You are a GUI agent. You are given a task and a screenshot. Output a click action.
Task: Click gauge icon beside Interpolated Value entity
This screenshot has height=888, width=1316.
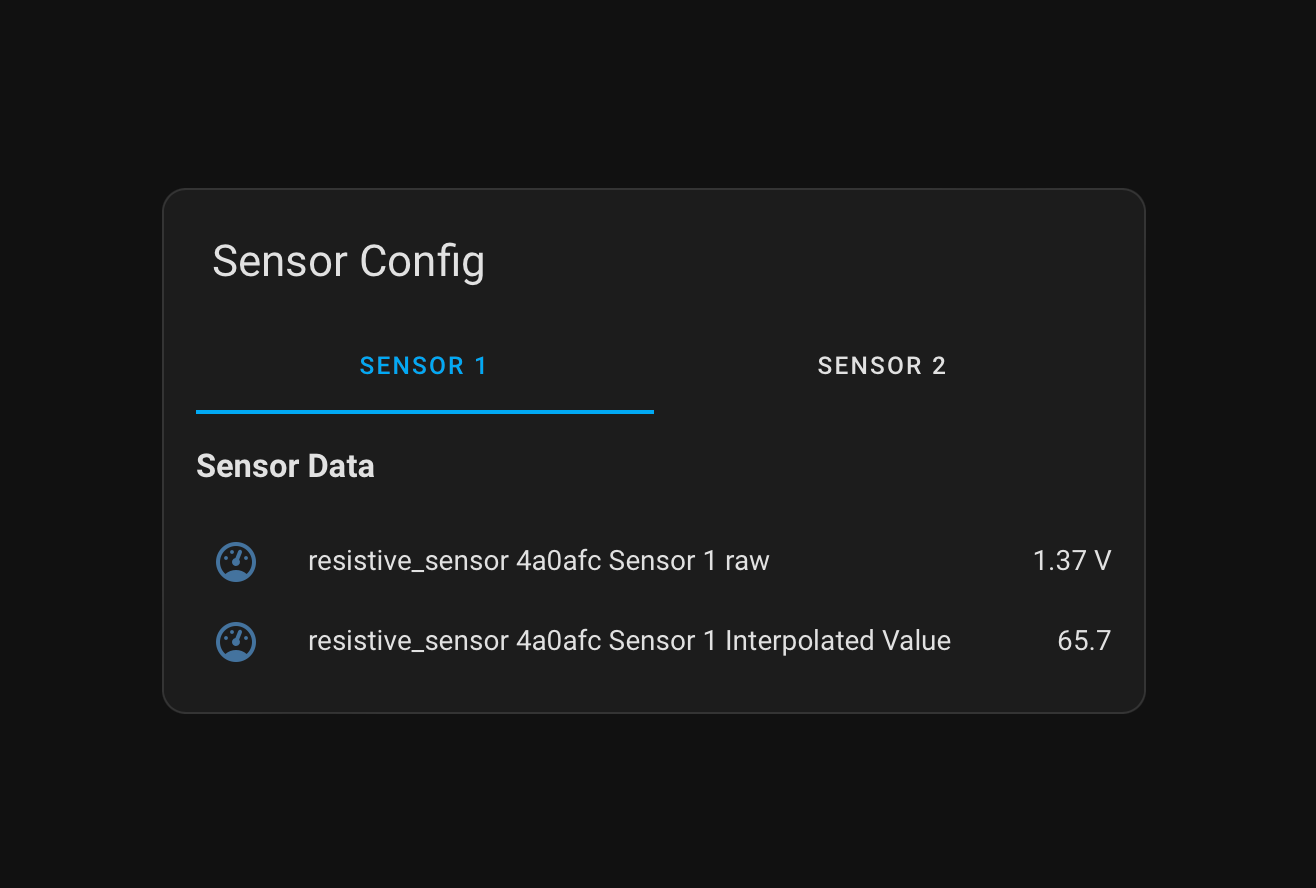click(236, 641)
